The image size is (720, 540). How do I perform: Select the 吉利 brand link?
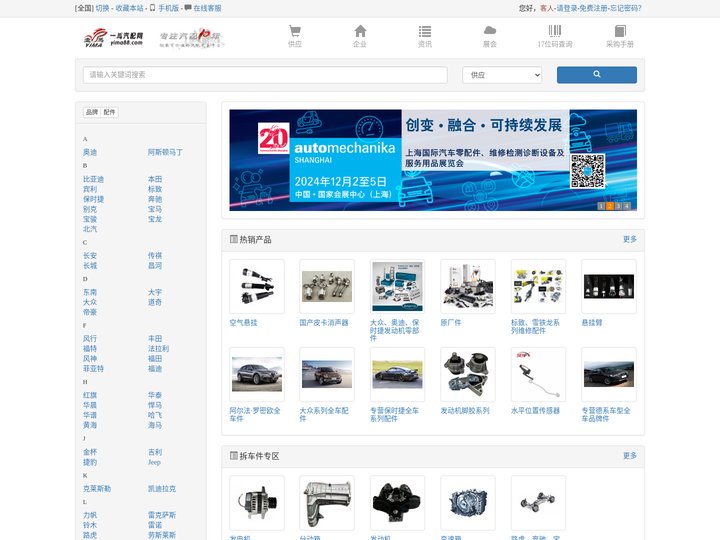(155, 452)
